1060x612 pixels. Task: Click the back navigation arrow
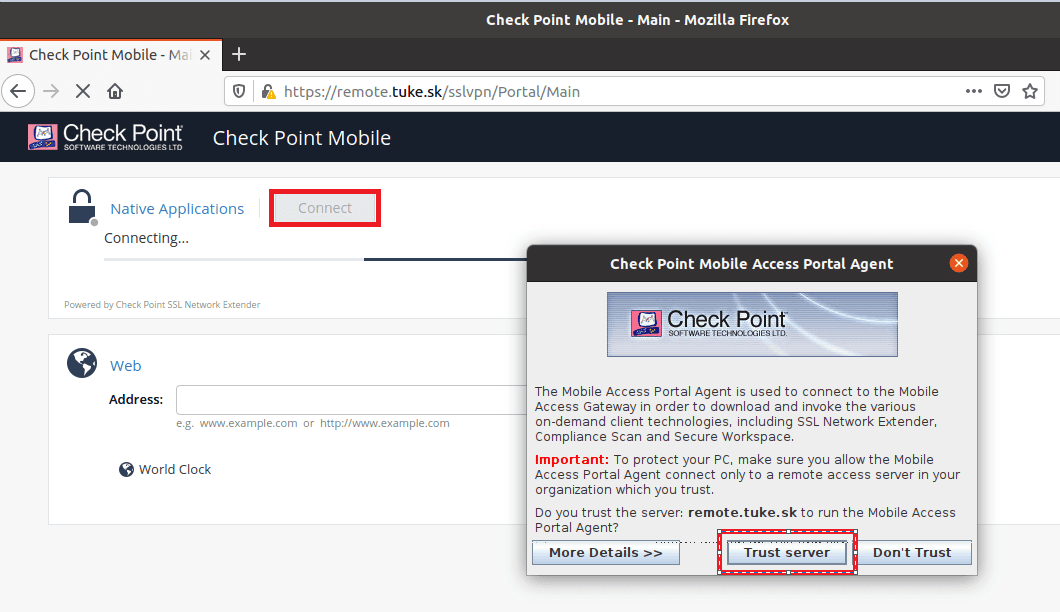(x=18, y=91)
